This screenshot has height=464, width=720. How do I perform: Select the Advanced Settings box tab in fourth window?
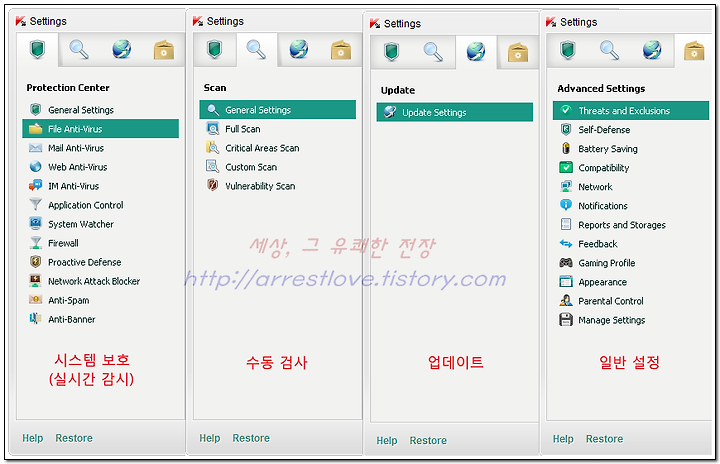coord(694,50)
